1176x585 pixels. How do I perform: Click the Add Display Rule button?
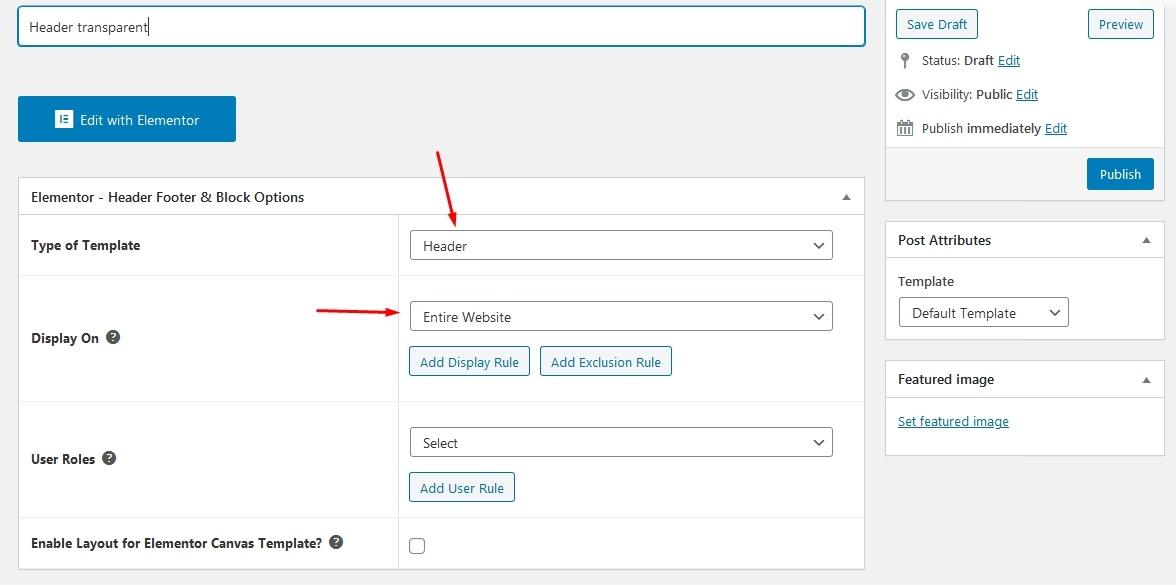pyautogui.click(x=469, y=362)
